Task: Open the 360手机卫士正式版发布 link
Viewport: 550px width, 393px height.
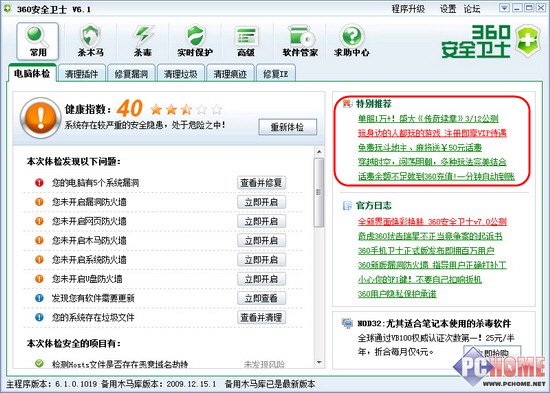Action: 426,251
